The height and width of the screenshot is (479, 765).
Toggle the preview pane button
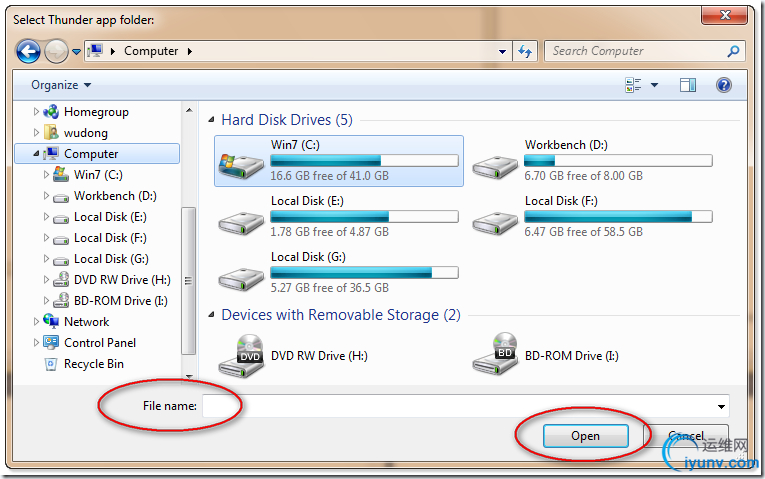[x=688, y=85]
